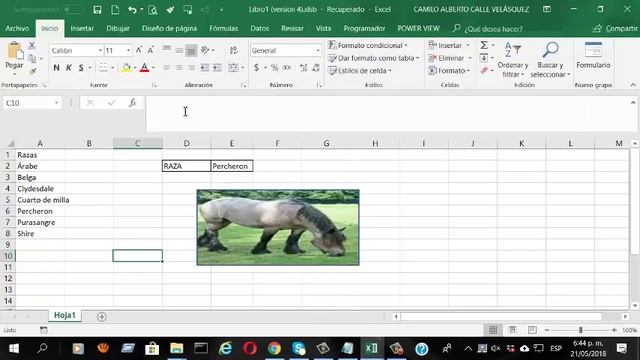The height and width of the screenshot is (360, 640).
Task: Collapse the ribbon with the chevron
Action: click(633, 85)
